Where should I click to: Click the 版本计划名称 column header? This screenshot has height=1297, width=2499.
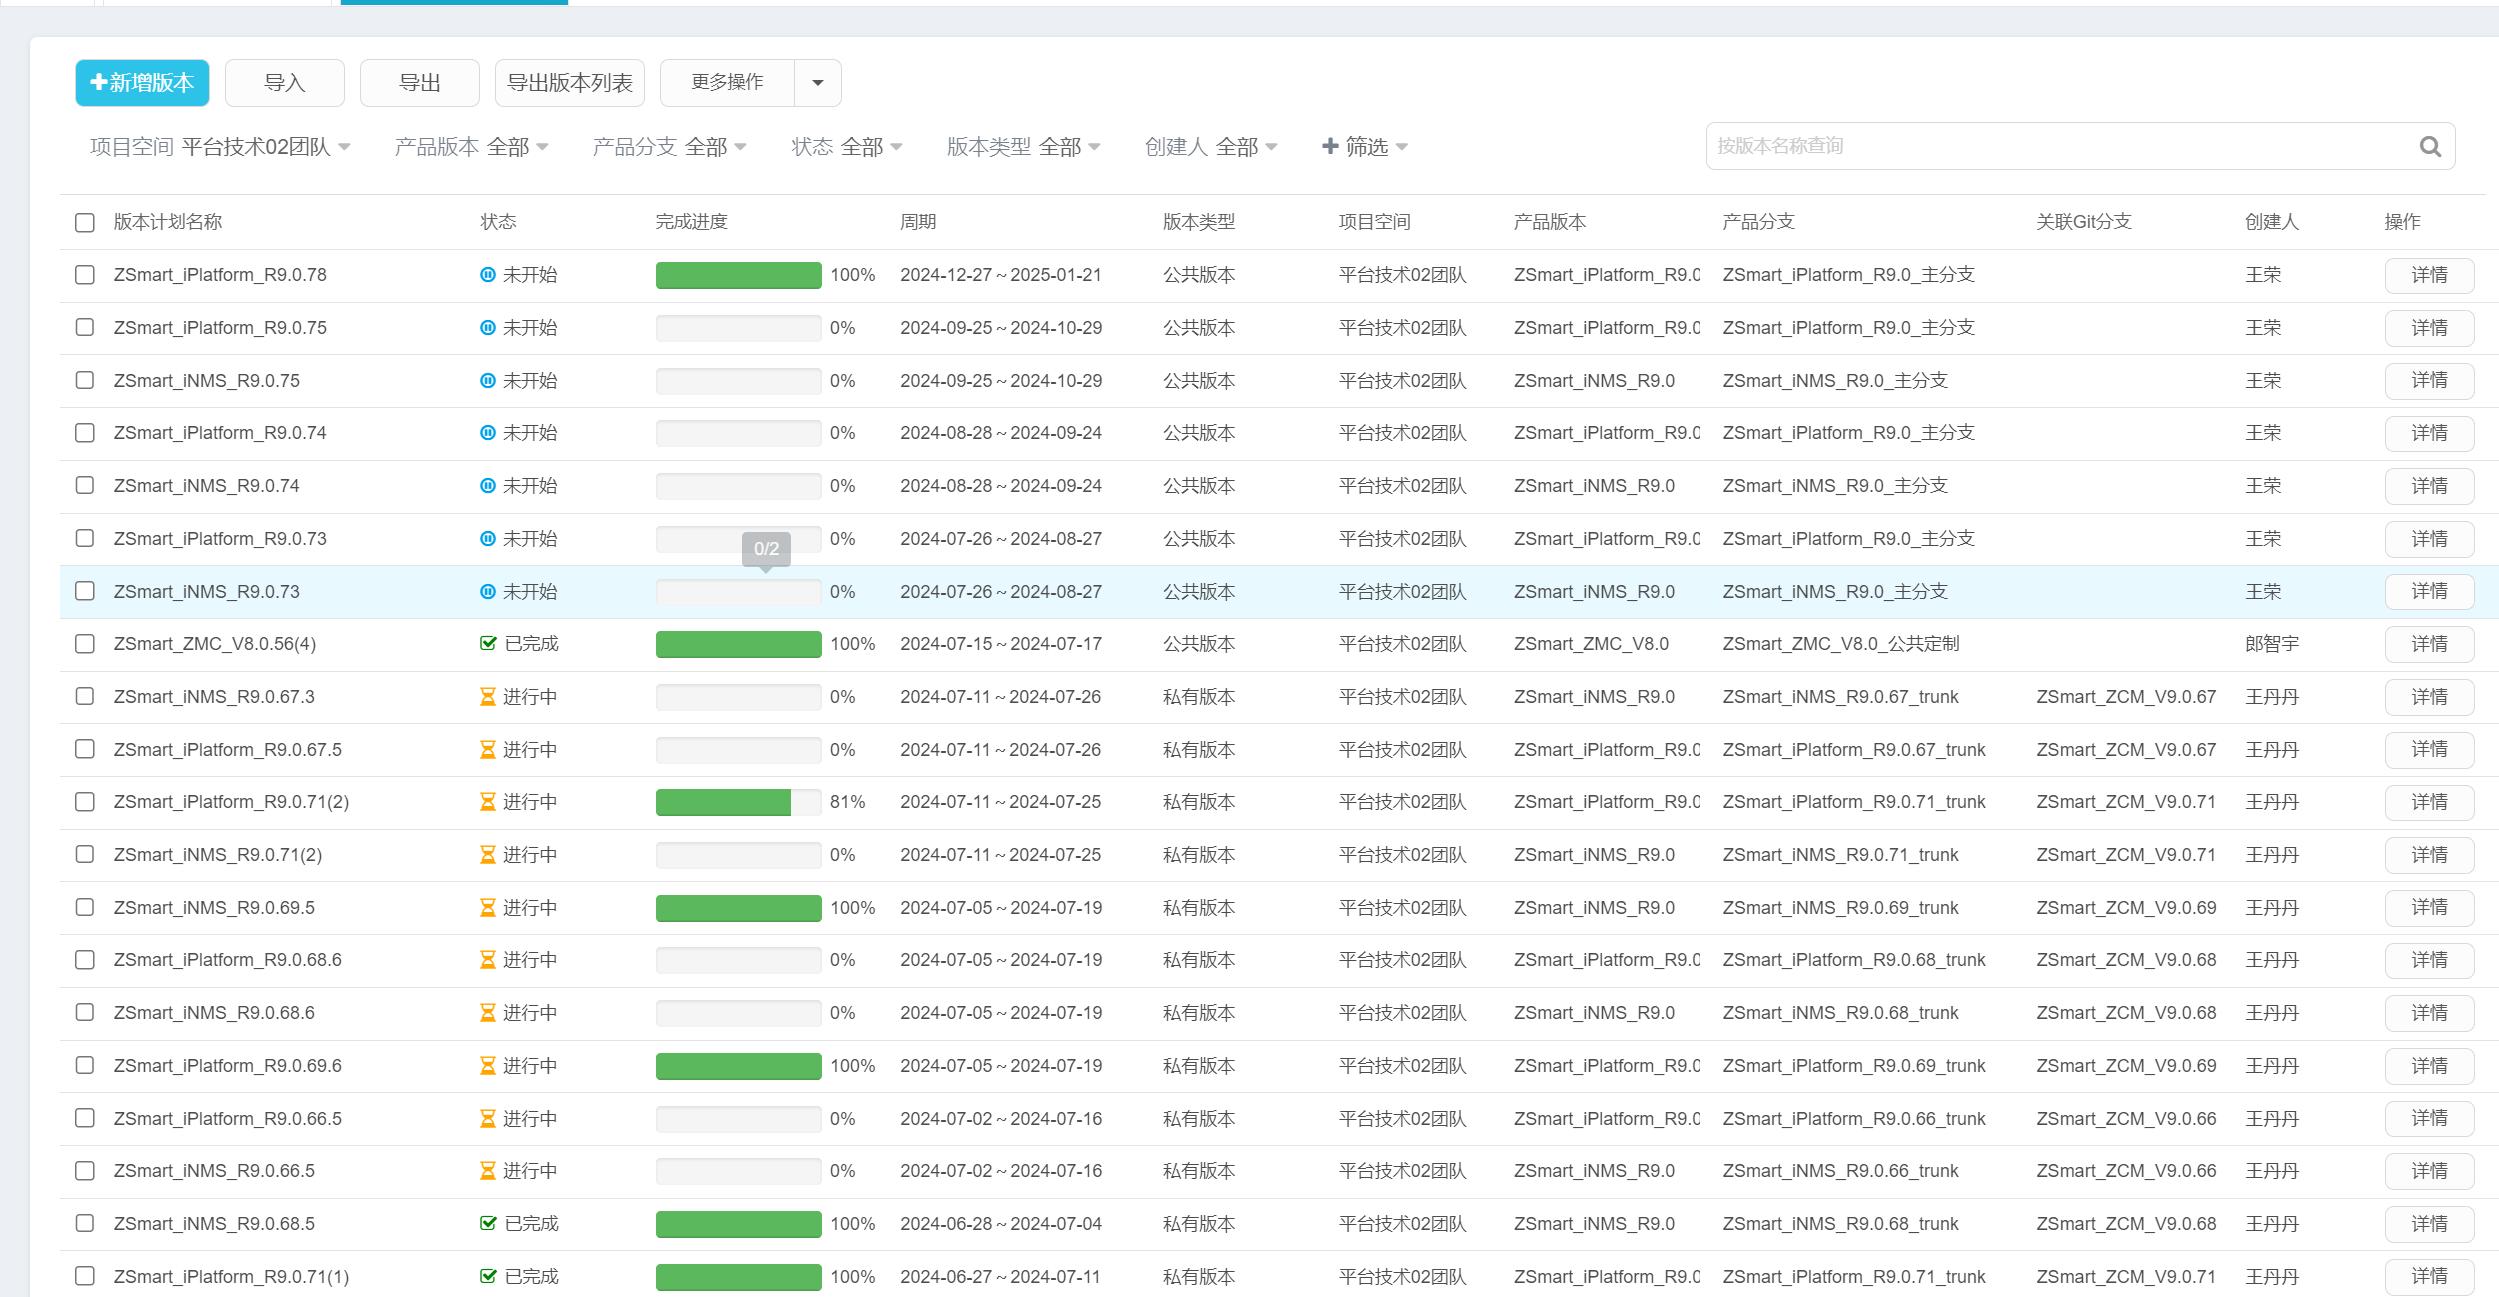point(168,222)
